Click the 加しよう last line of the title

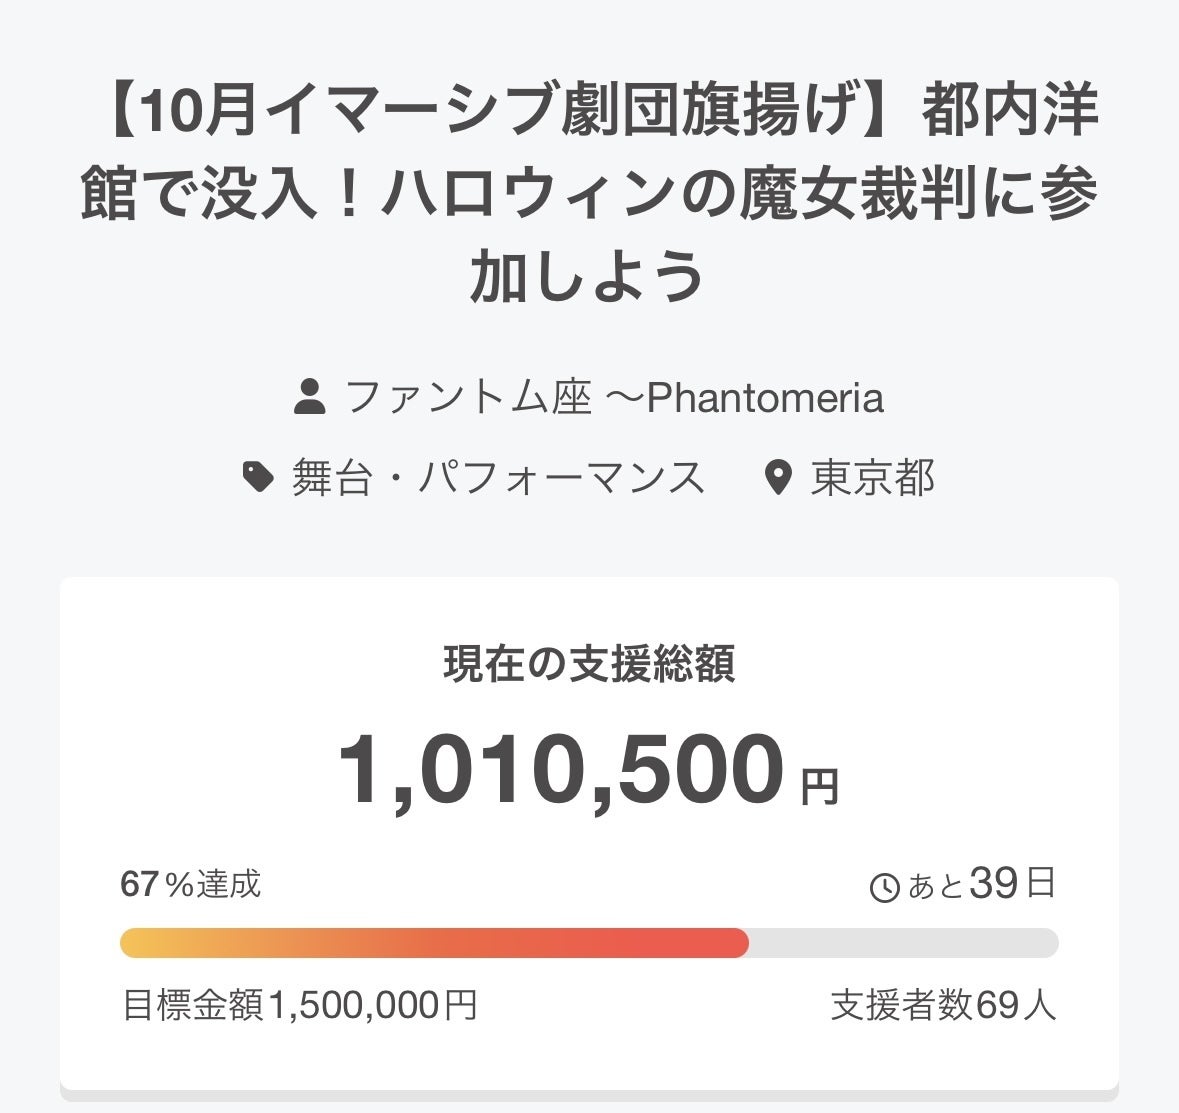pyautogui.click(x=588, y=275)
